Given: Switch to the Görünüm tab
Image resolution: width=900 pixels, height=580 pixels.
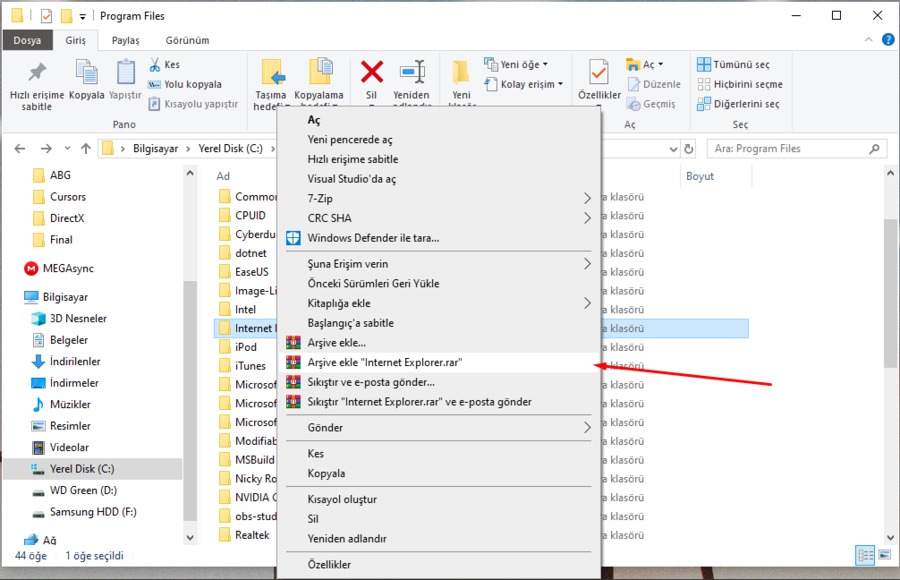Looking at the screenshot, I should 188,40.
